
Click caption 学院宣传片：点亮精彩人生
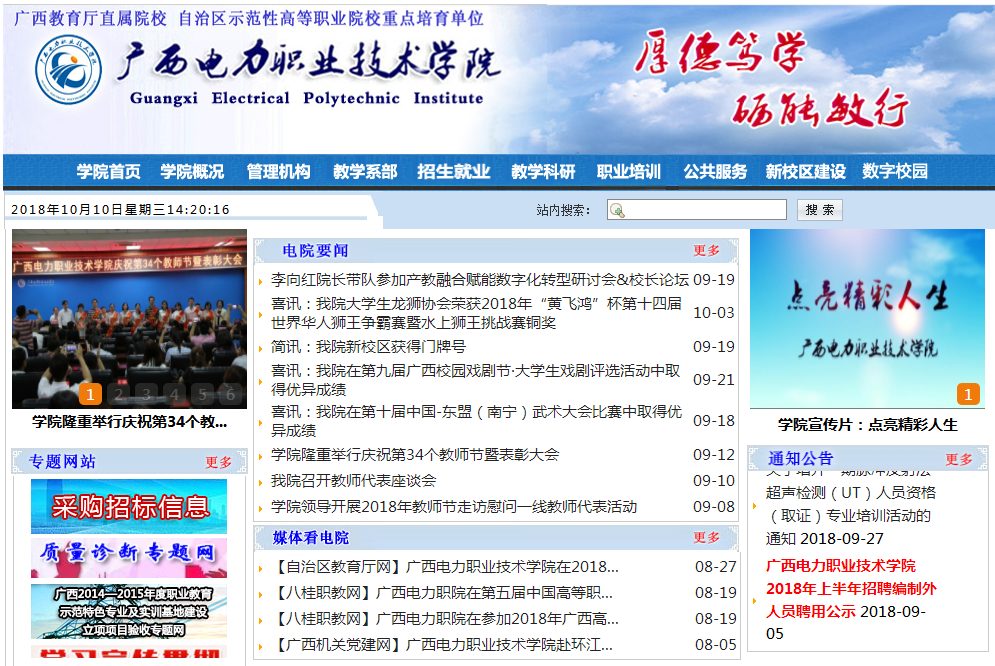click(x=867, y=424)
